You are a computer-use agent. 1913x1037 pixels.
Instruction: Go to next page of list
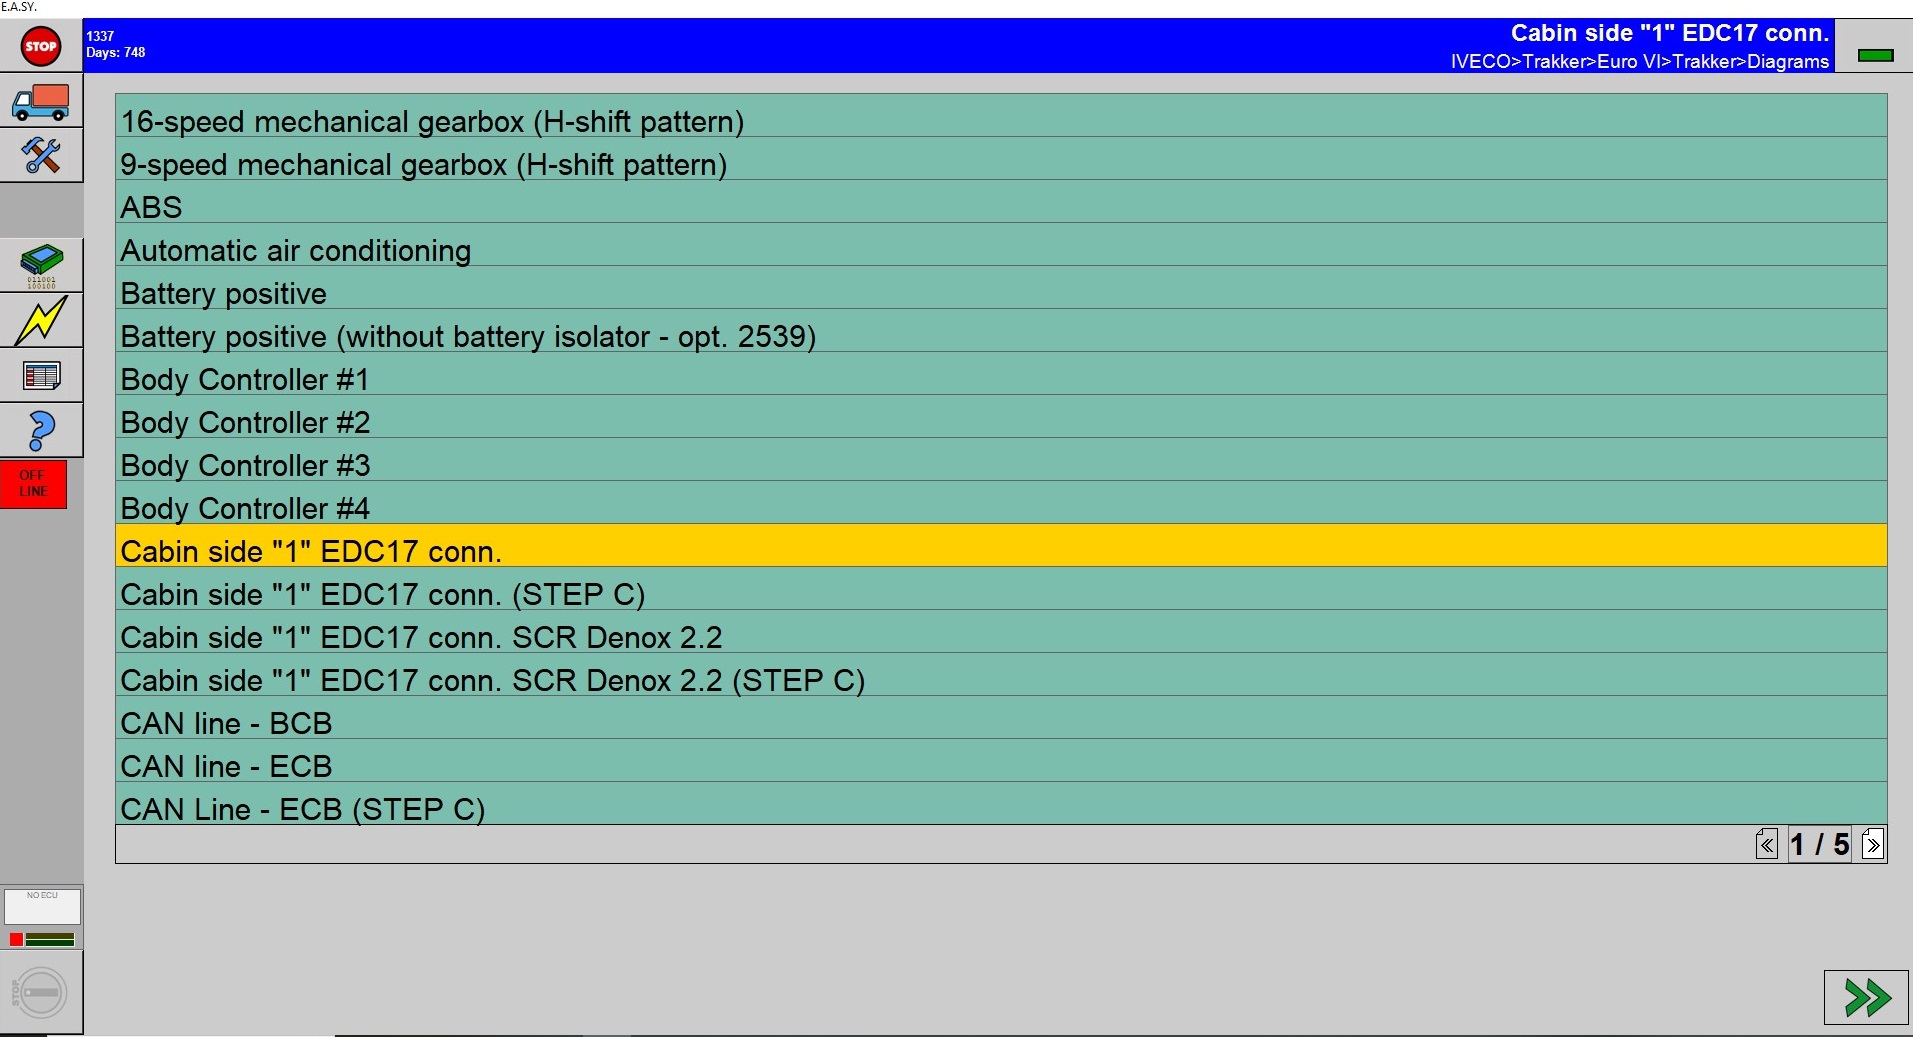1873,845
